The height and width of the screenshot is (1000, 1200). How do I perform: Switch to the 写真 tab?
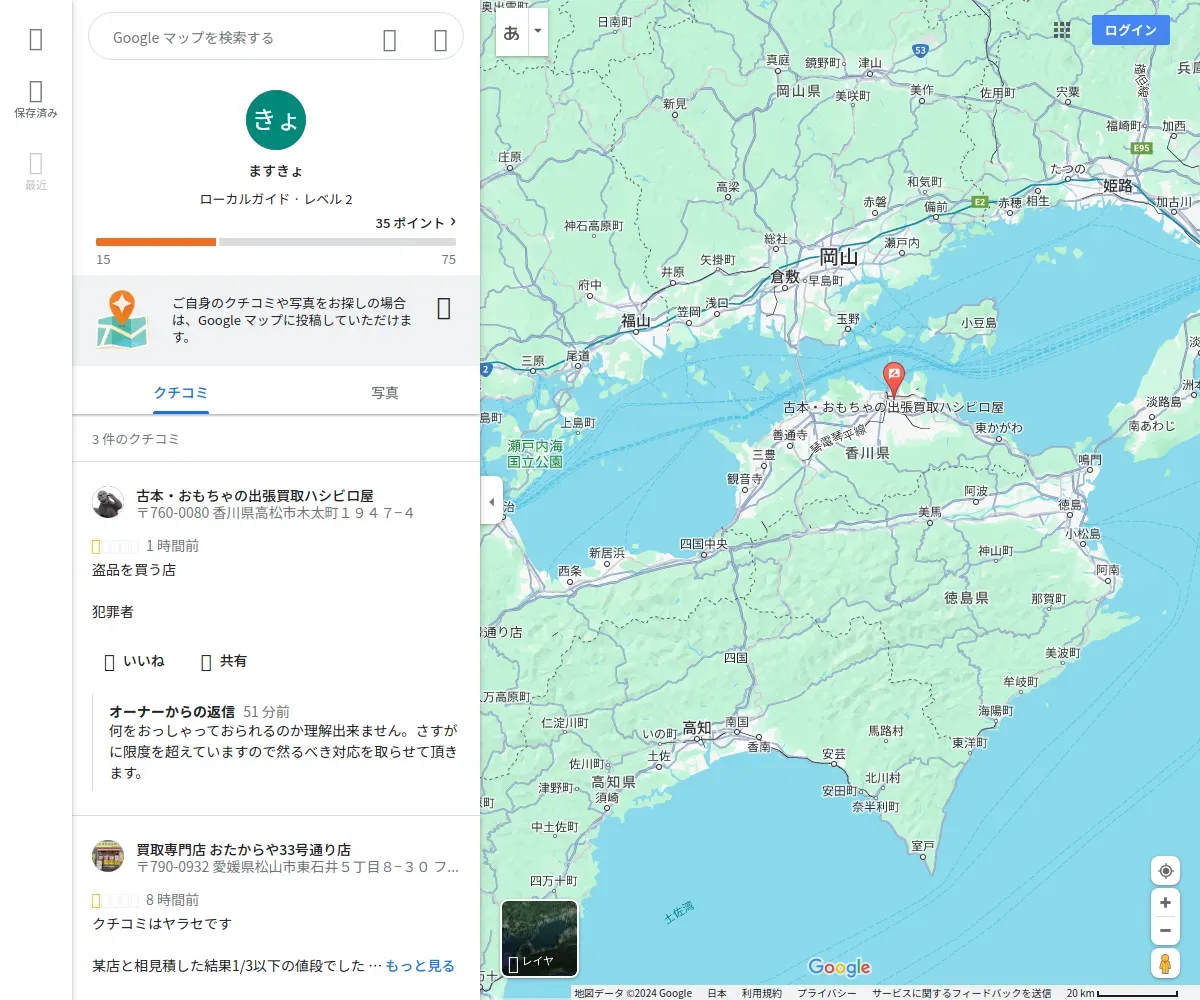(385, 393)
